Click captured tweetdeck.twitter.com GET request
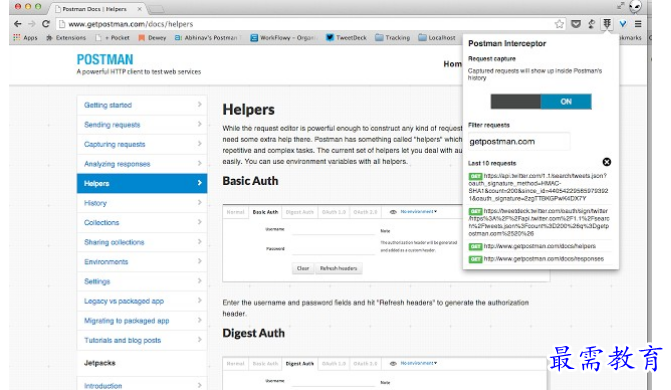 (539, 222)
